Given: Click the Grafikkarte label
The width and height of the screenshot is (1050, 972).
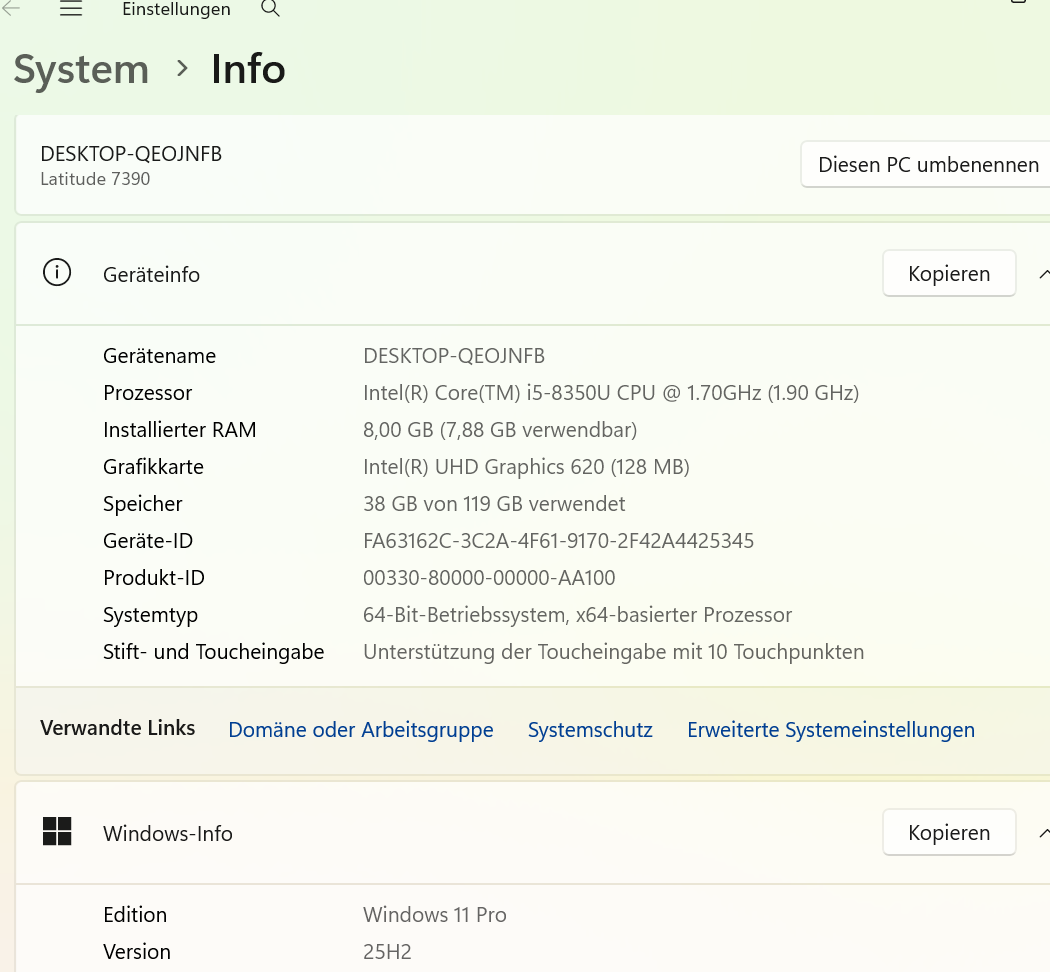Looking at the screenshot, I should [153, 467].
